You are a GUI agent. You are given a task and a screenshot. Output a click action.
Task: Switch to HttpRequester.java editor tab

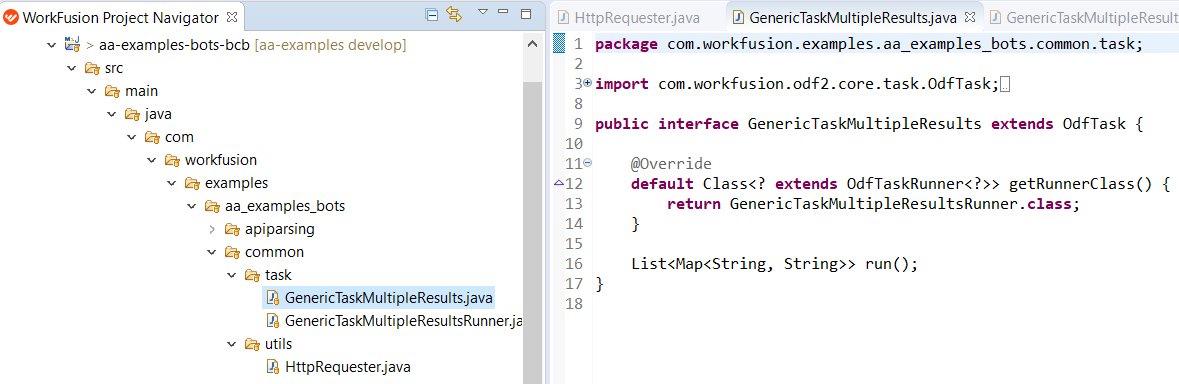coord(628,17)
